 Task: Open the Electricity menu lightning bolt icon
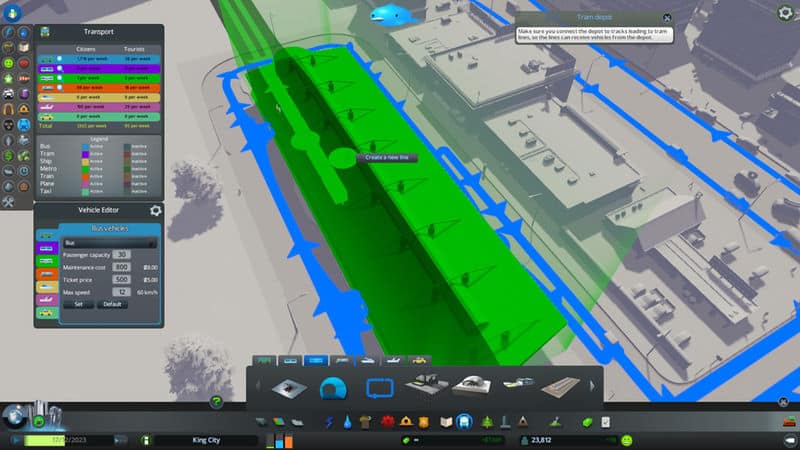point(331,421)
